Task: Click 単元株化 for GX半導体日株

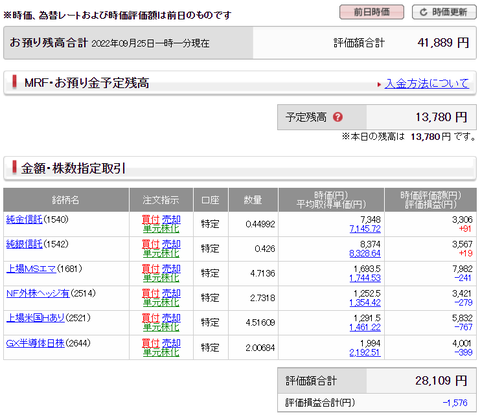Action: pos(161,352)
